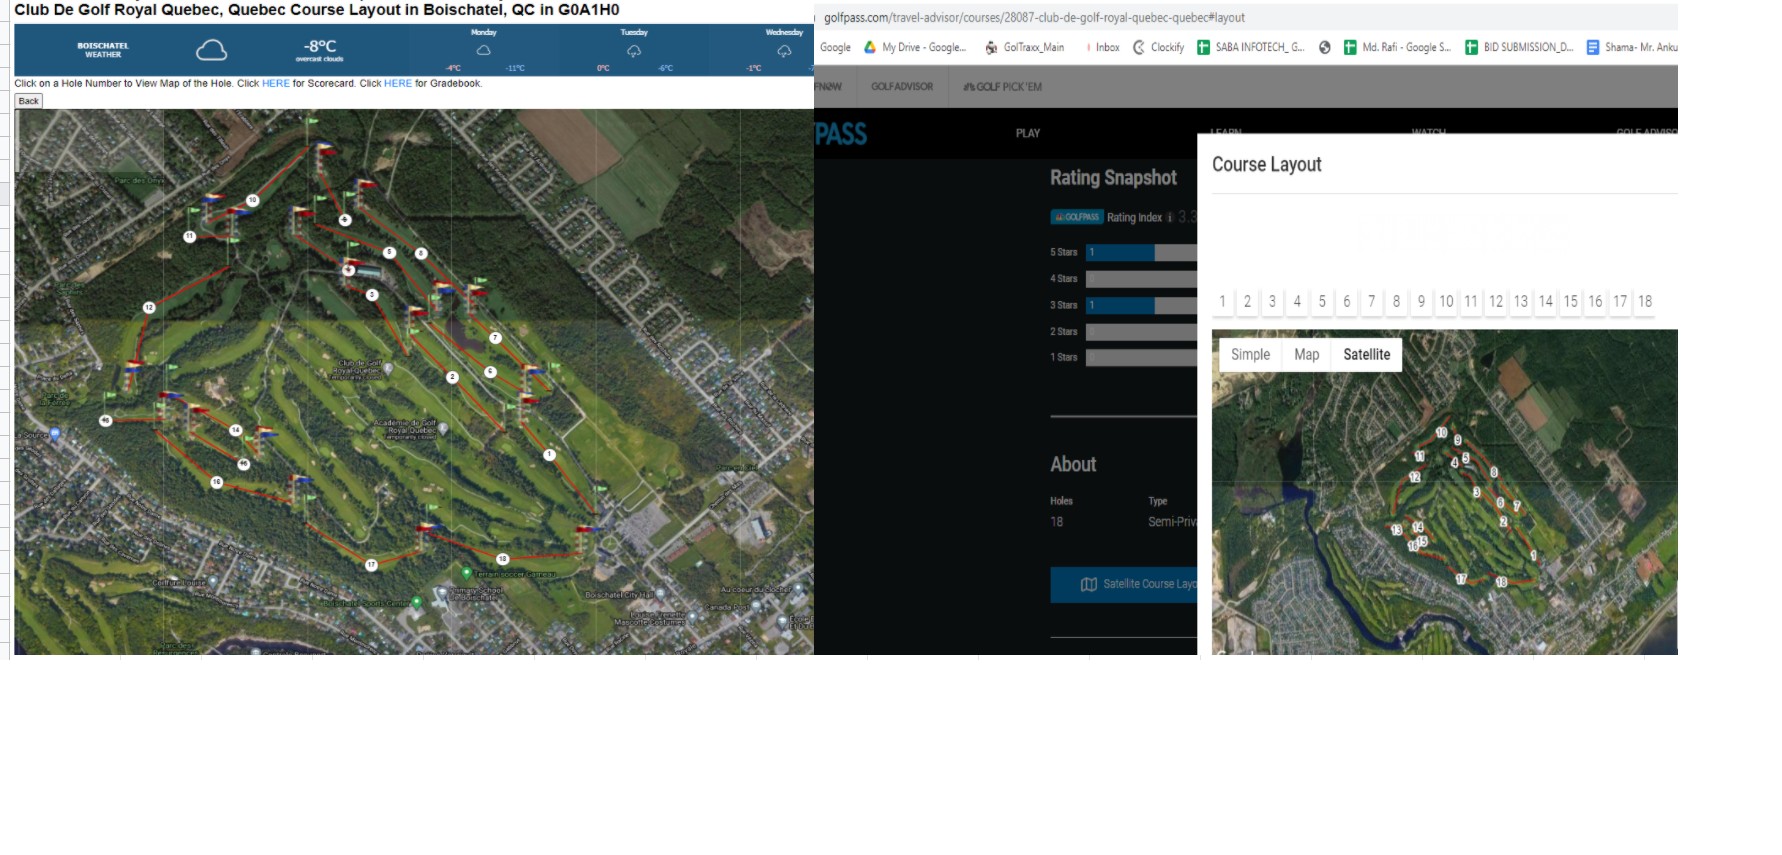
Task: Open the PLAY menu on GolfPass
Action: (1028, 133)
